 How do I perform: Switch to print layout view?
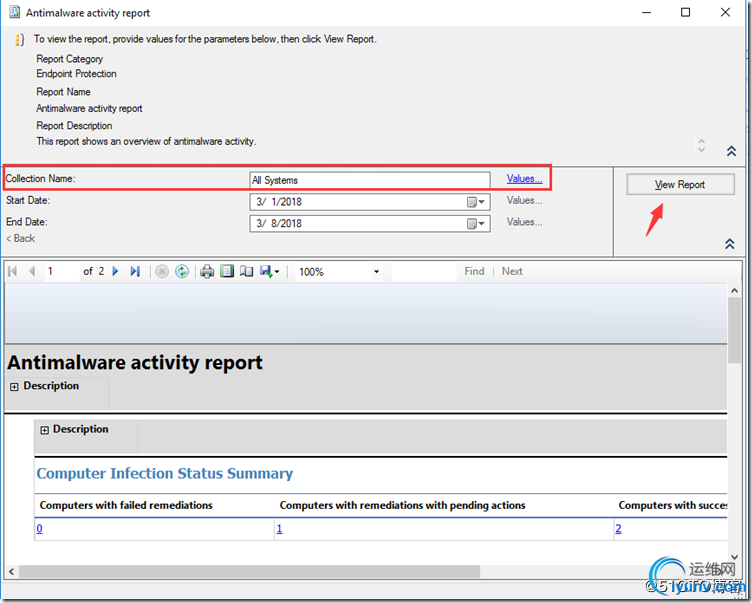point(227,272)
